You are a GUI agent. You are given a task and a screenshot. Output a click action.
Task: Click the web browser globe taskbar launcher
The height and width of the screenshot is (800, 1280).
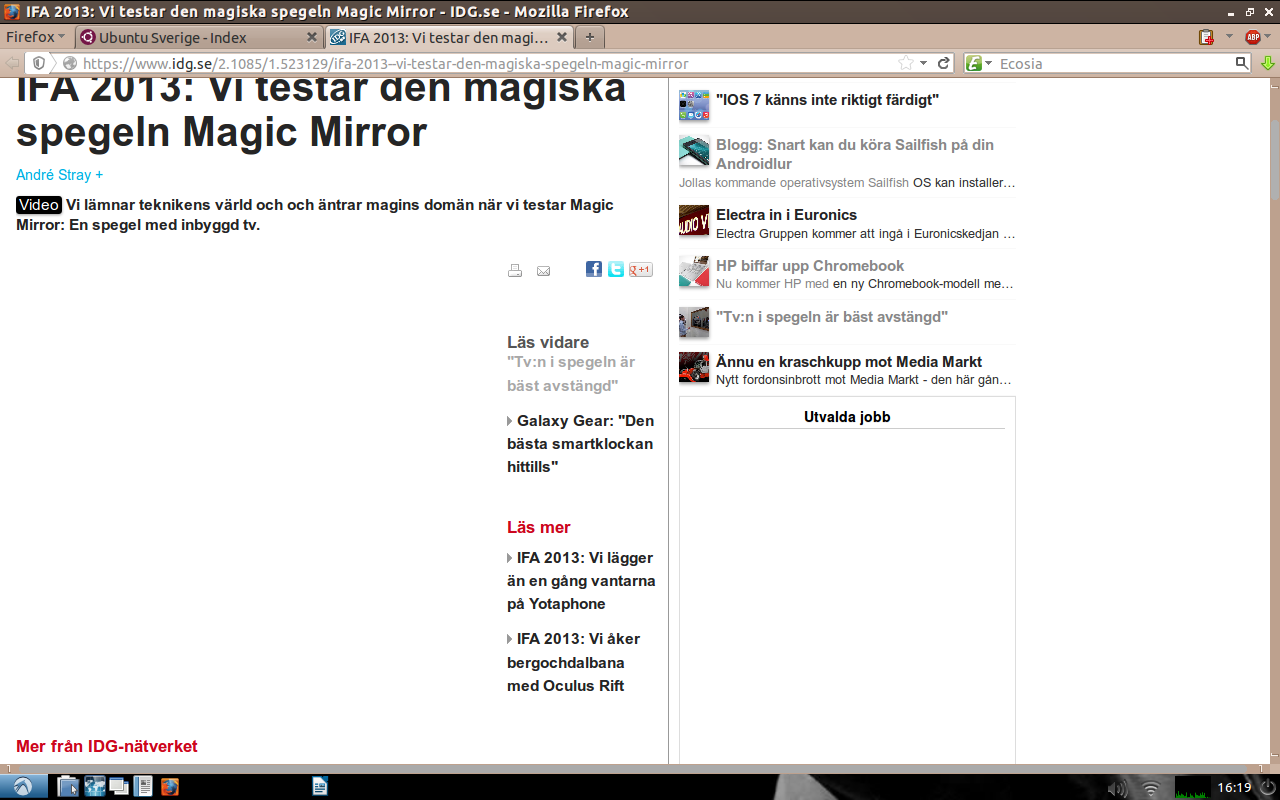(x=94, y=787)
